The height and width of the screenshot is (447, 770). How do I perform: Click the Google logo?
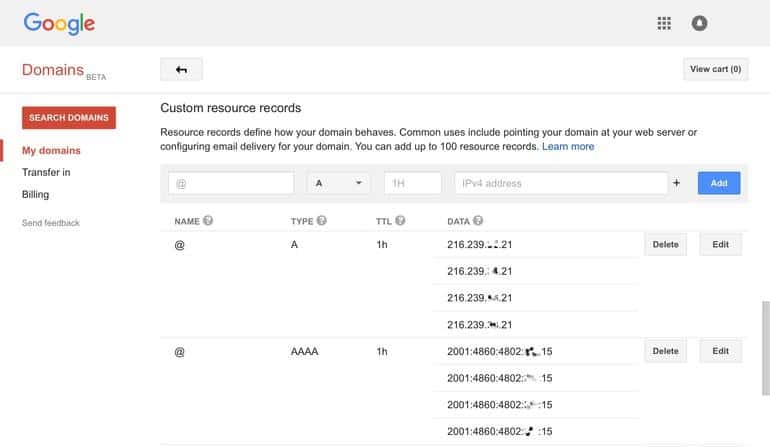click(59, 24)
